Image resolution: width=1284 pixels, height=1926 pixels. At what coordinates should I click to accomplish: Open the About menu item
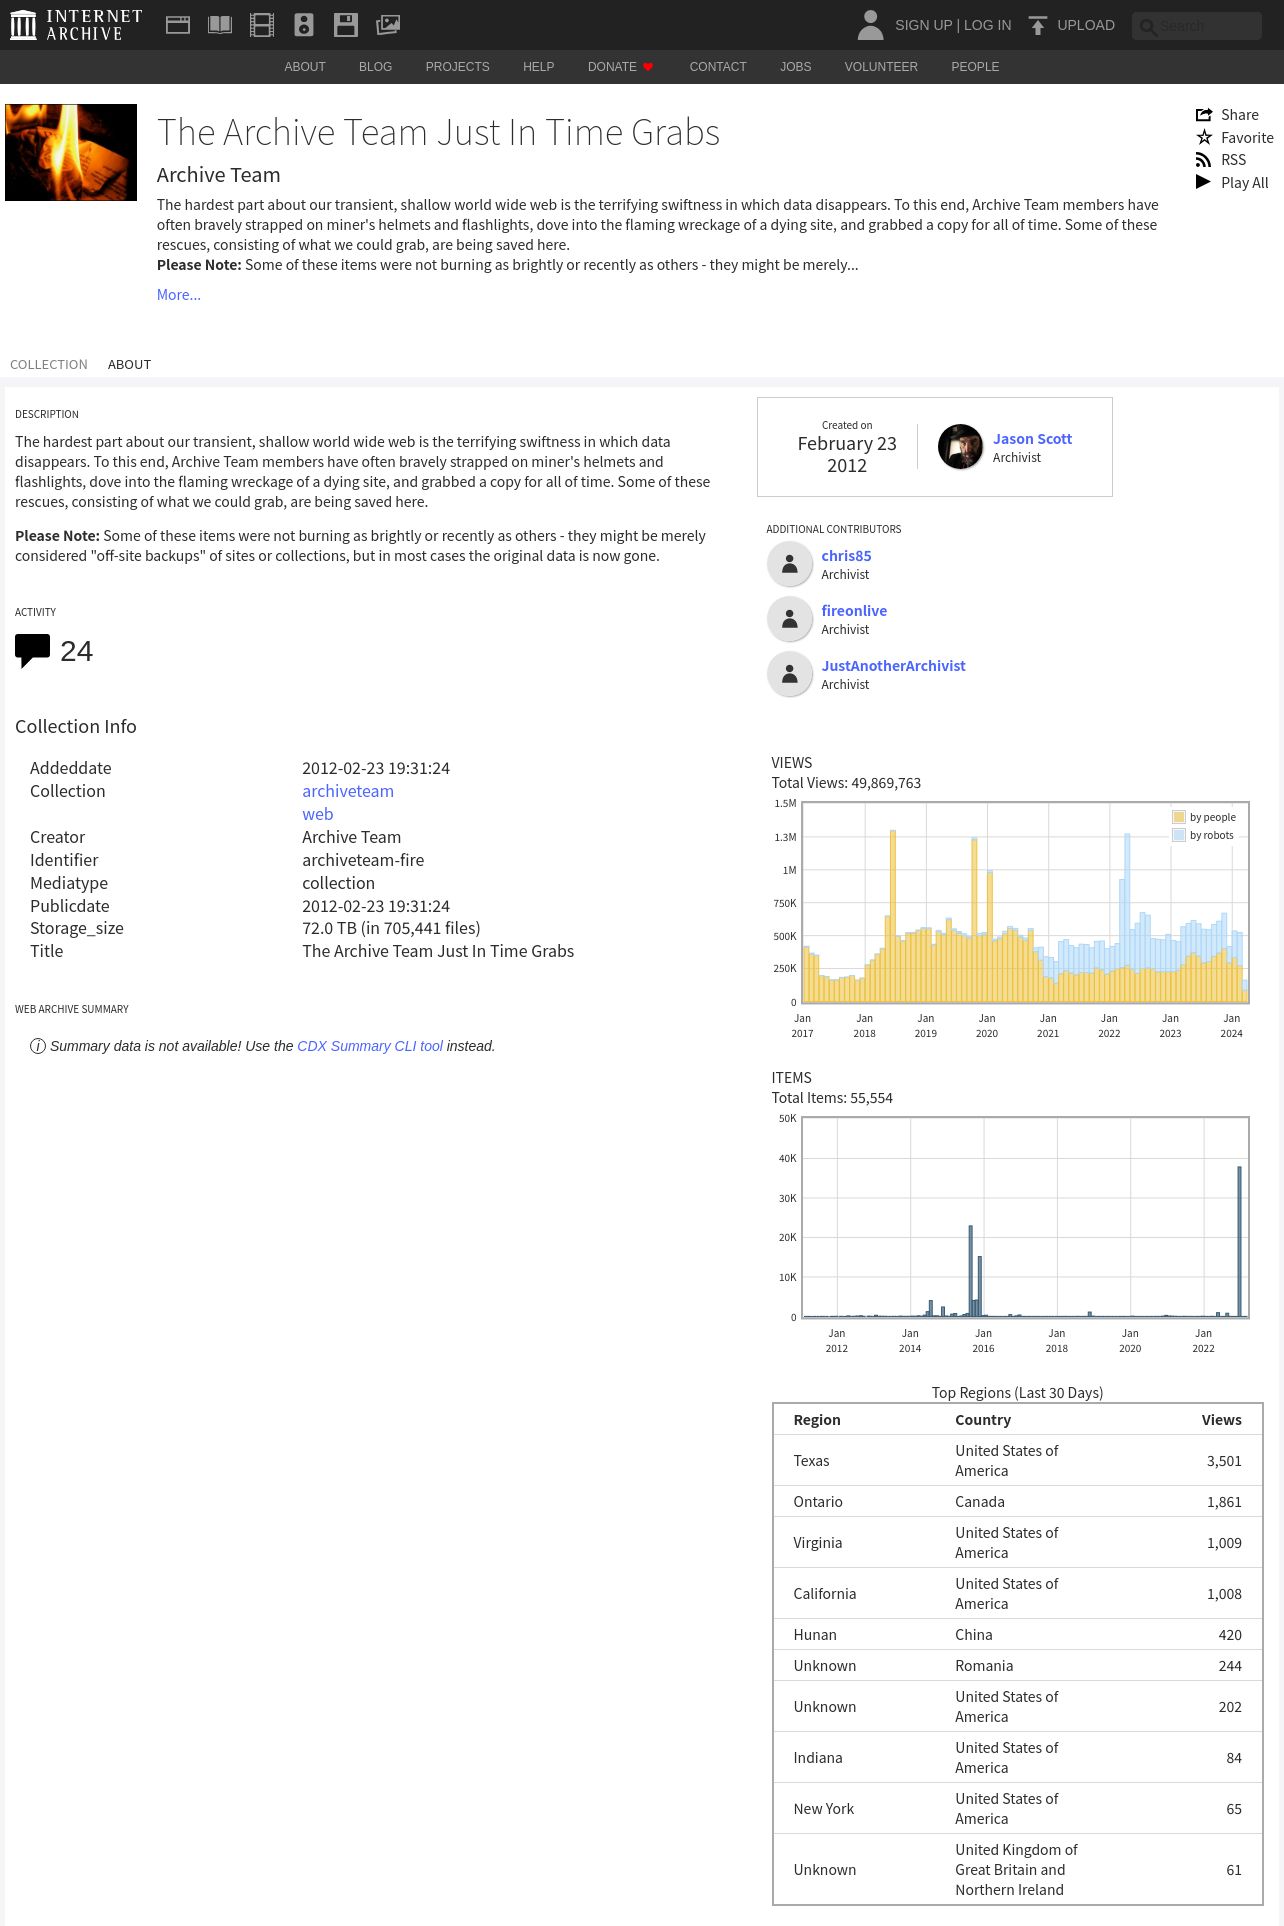pyautogui.click(x=305, y=67)
